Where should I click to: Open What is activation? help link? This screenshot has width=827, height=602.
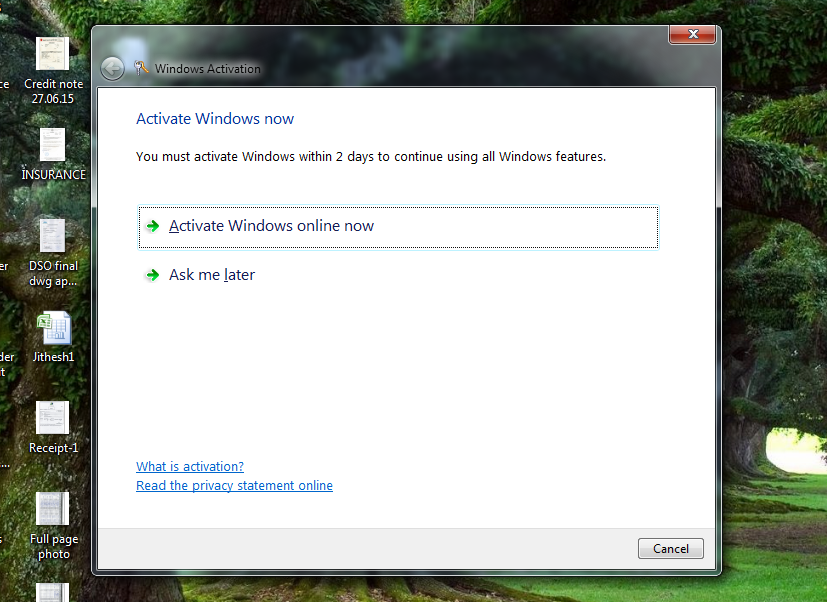(190, 466)
